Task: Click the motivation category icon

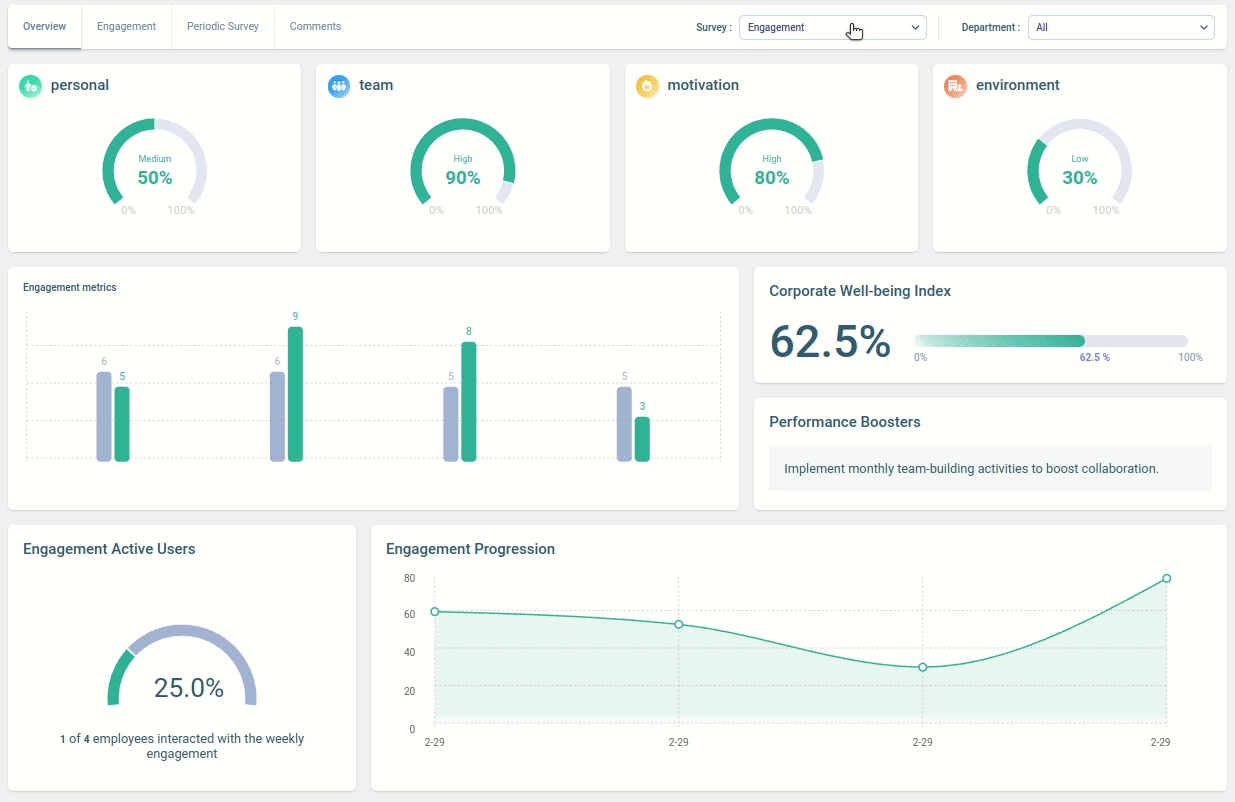Action: (x=647, y=86)
